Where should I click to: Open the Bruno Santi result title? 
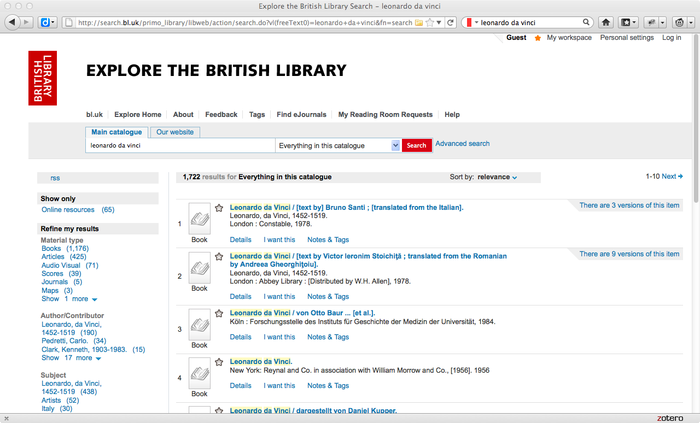[346, 207]
